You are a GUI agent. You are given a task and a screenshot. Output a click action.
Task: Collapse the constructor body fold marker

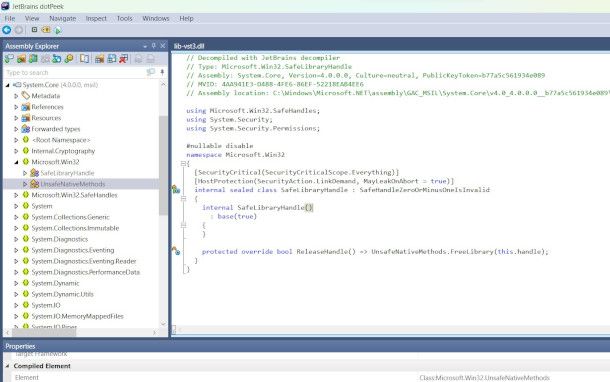pos(183,225)
